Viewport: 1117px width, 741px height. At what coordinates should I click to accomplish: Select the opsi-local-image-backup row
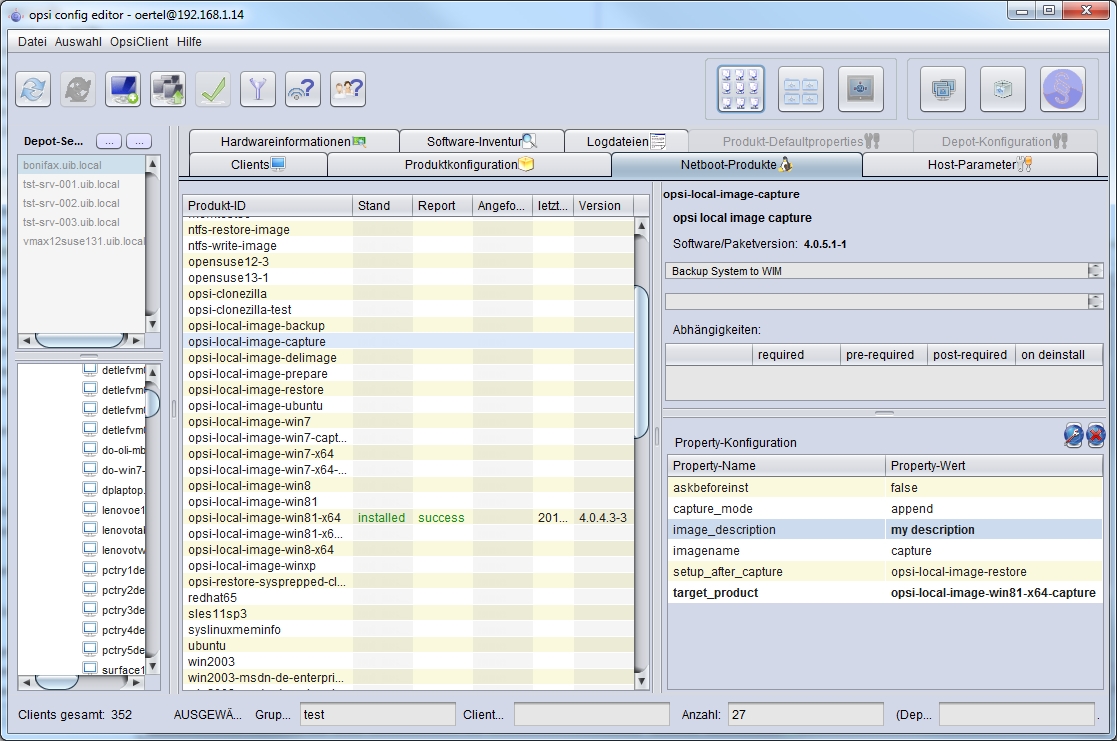pyautogui.click(x=408, y=326)
